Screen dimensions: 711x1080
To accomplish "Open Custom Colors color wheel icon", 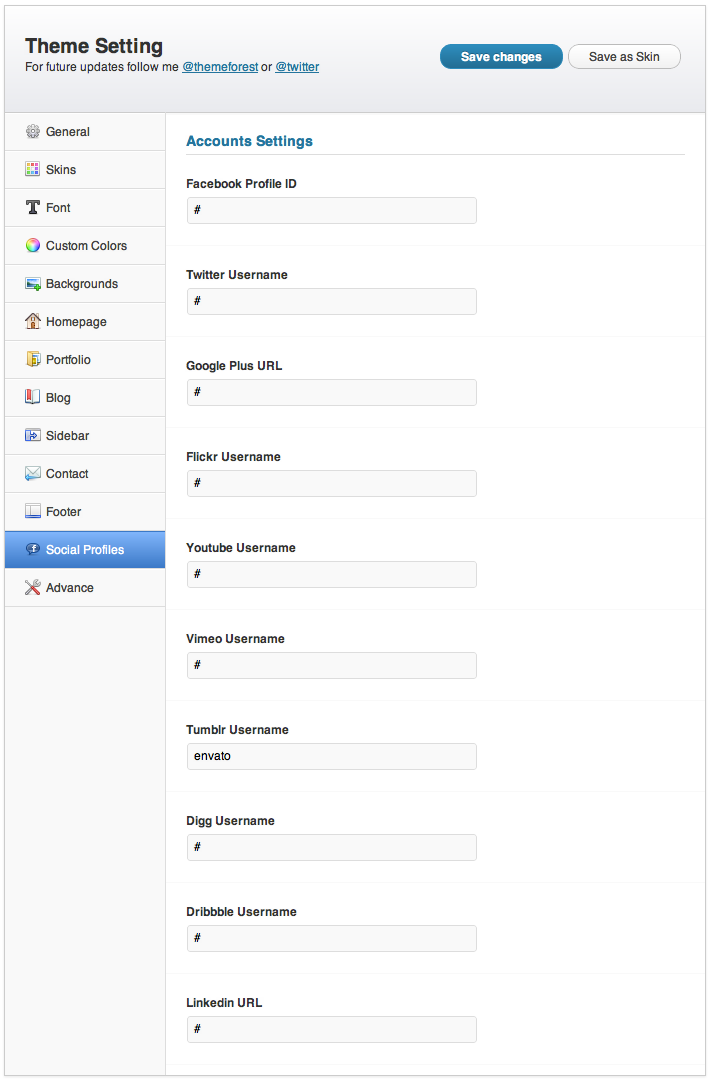I will tap(32, 245).
